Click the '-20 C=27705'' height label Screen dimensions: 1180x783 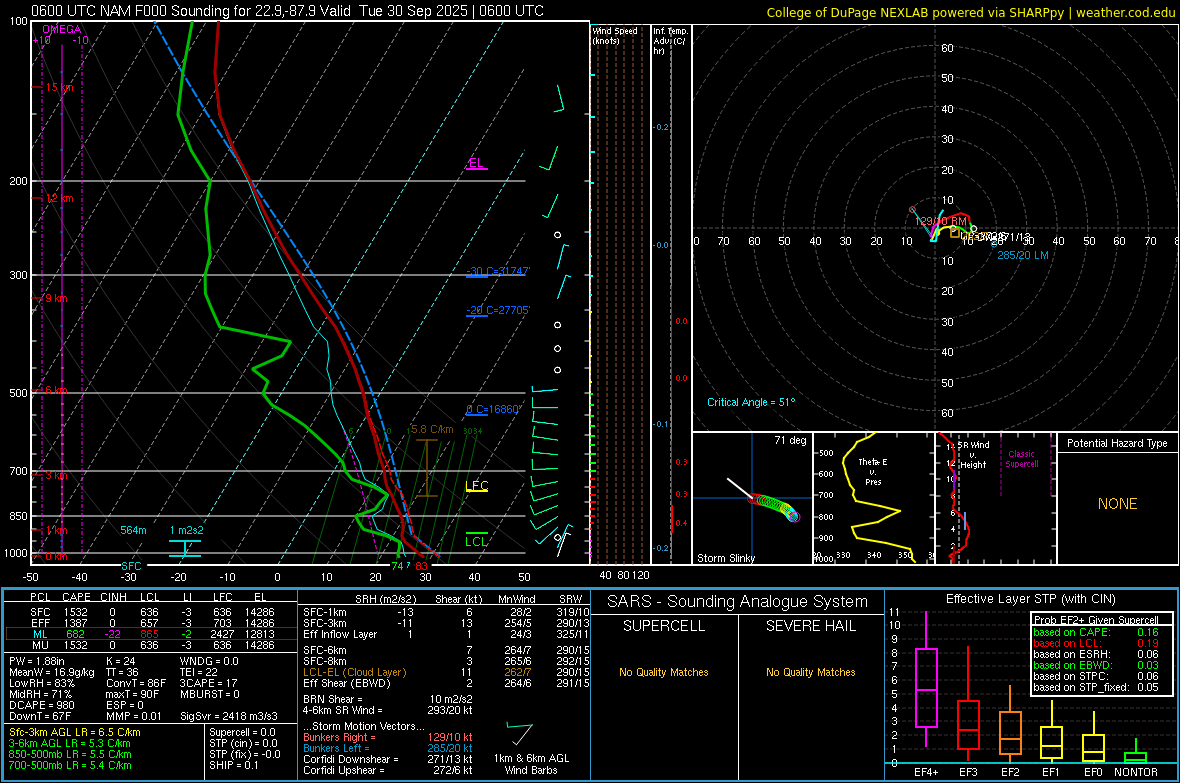[x=498, y=310]
